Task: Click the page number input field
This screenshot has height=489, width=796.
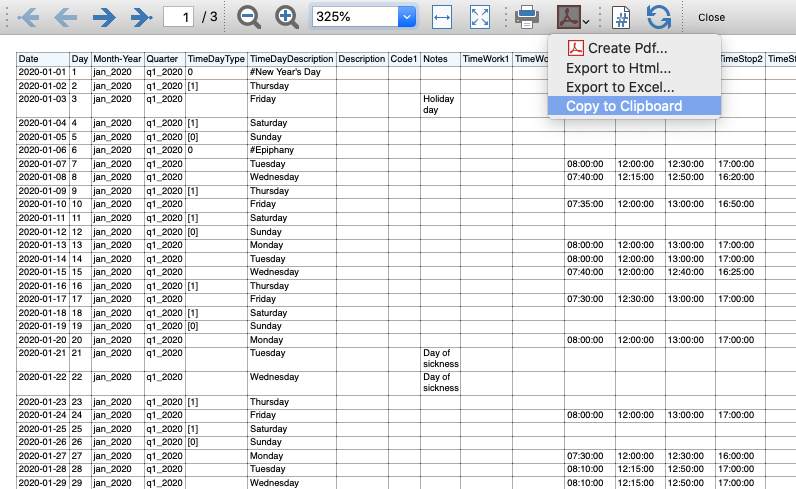Action: (x=178, y=17)
